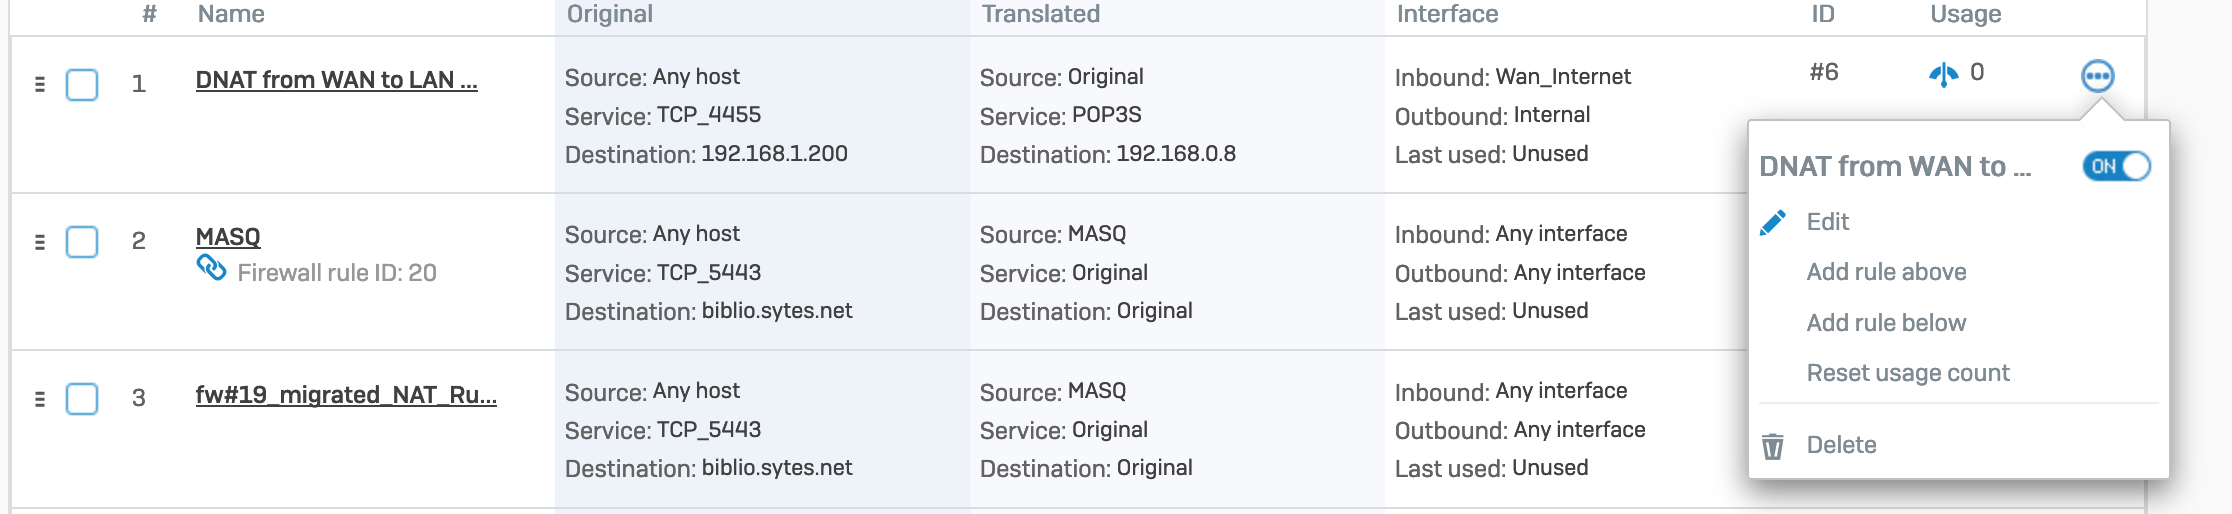This screenshot has width=2232, height=514.
Task: Open the DNAT from WAN to LAN link
Action: point(336,80)
